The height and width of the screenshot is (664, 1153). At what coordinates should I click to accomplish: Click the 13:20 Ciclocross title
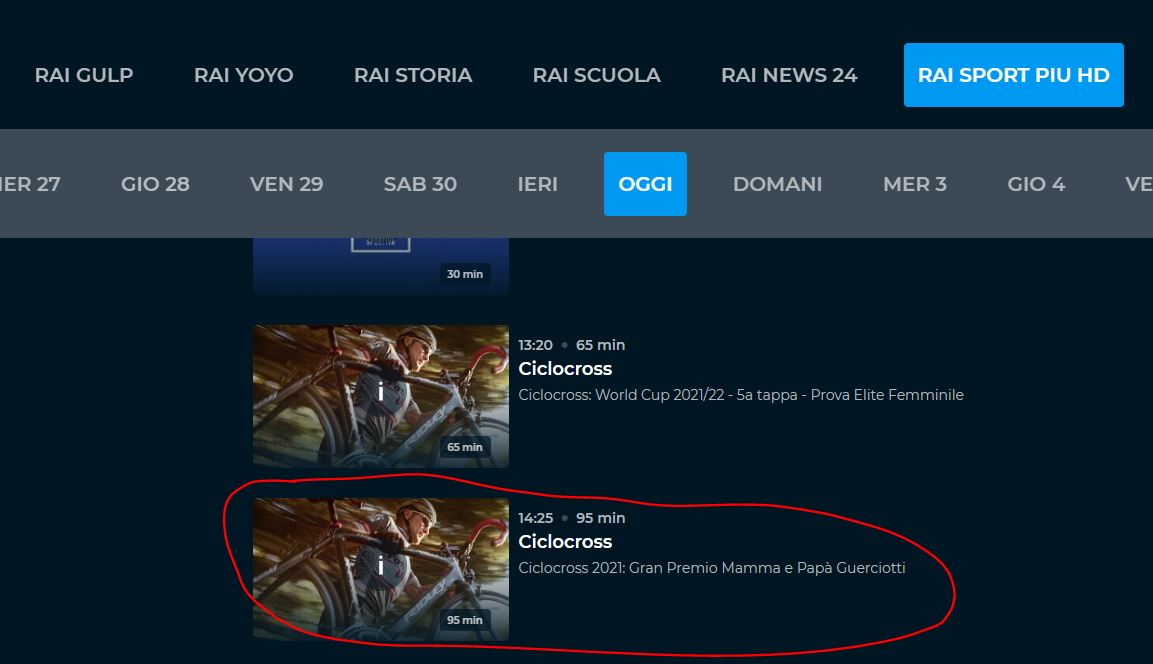point(565,368)
